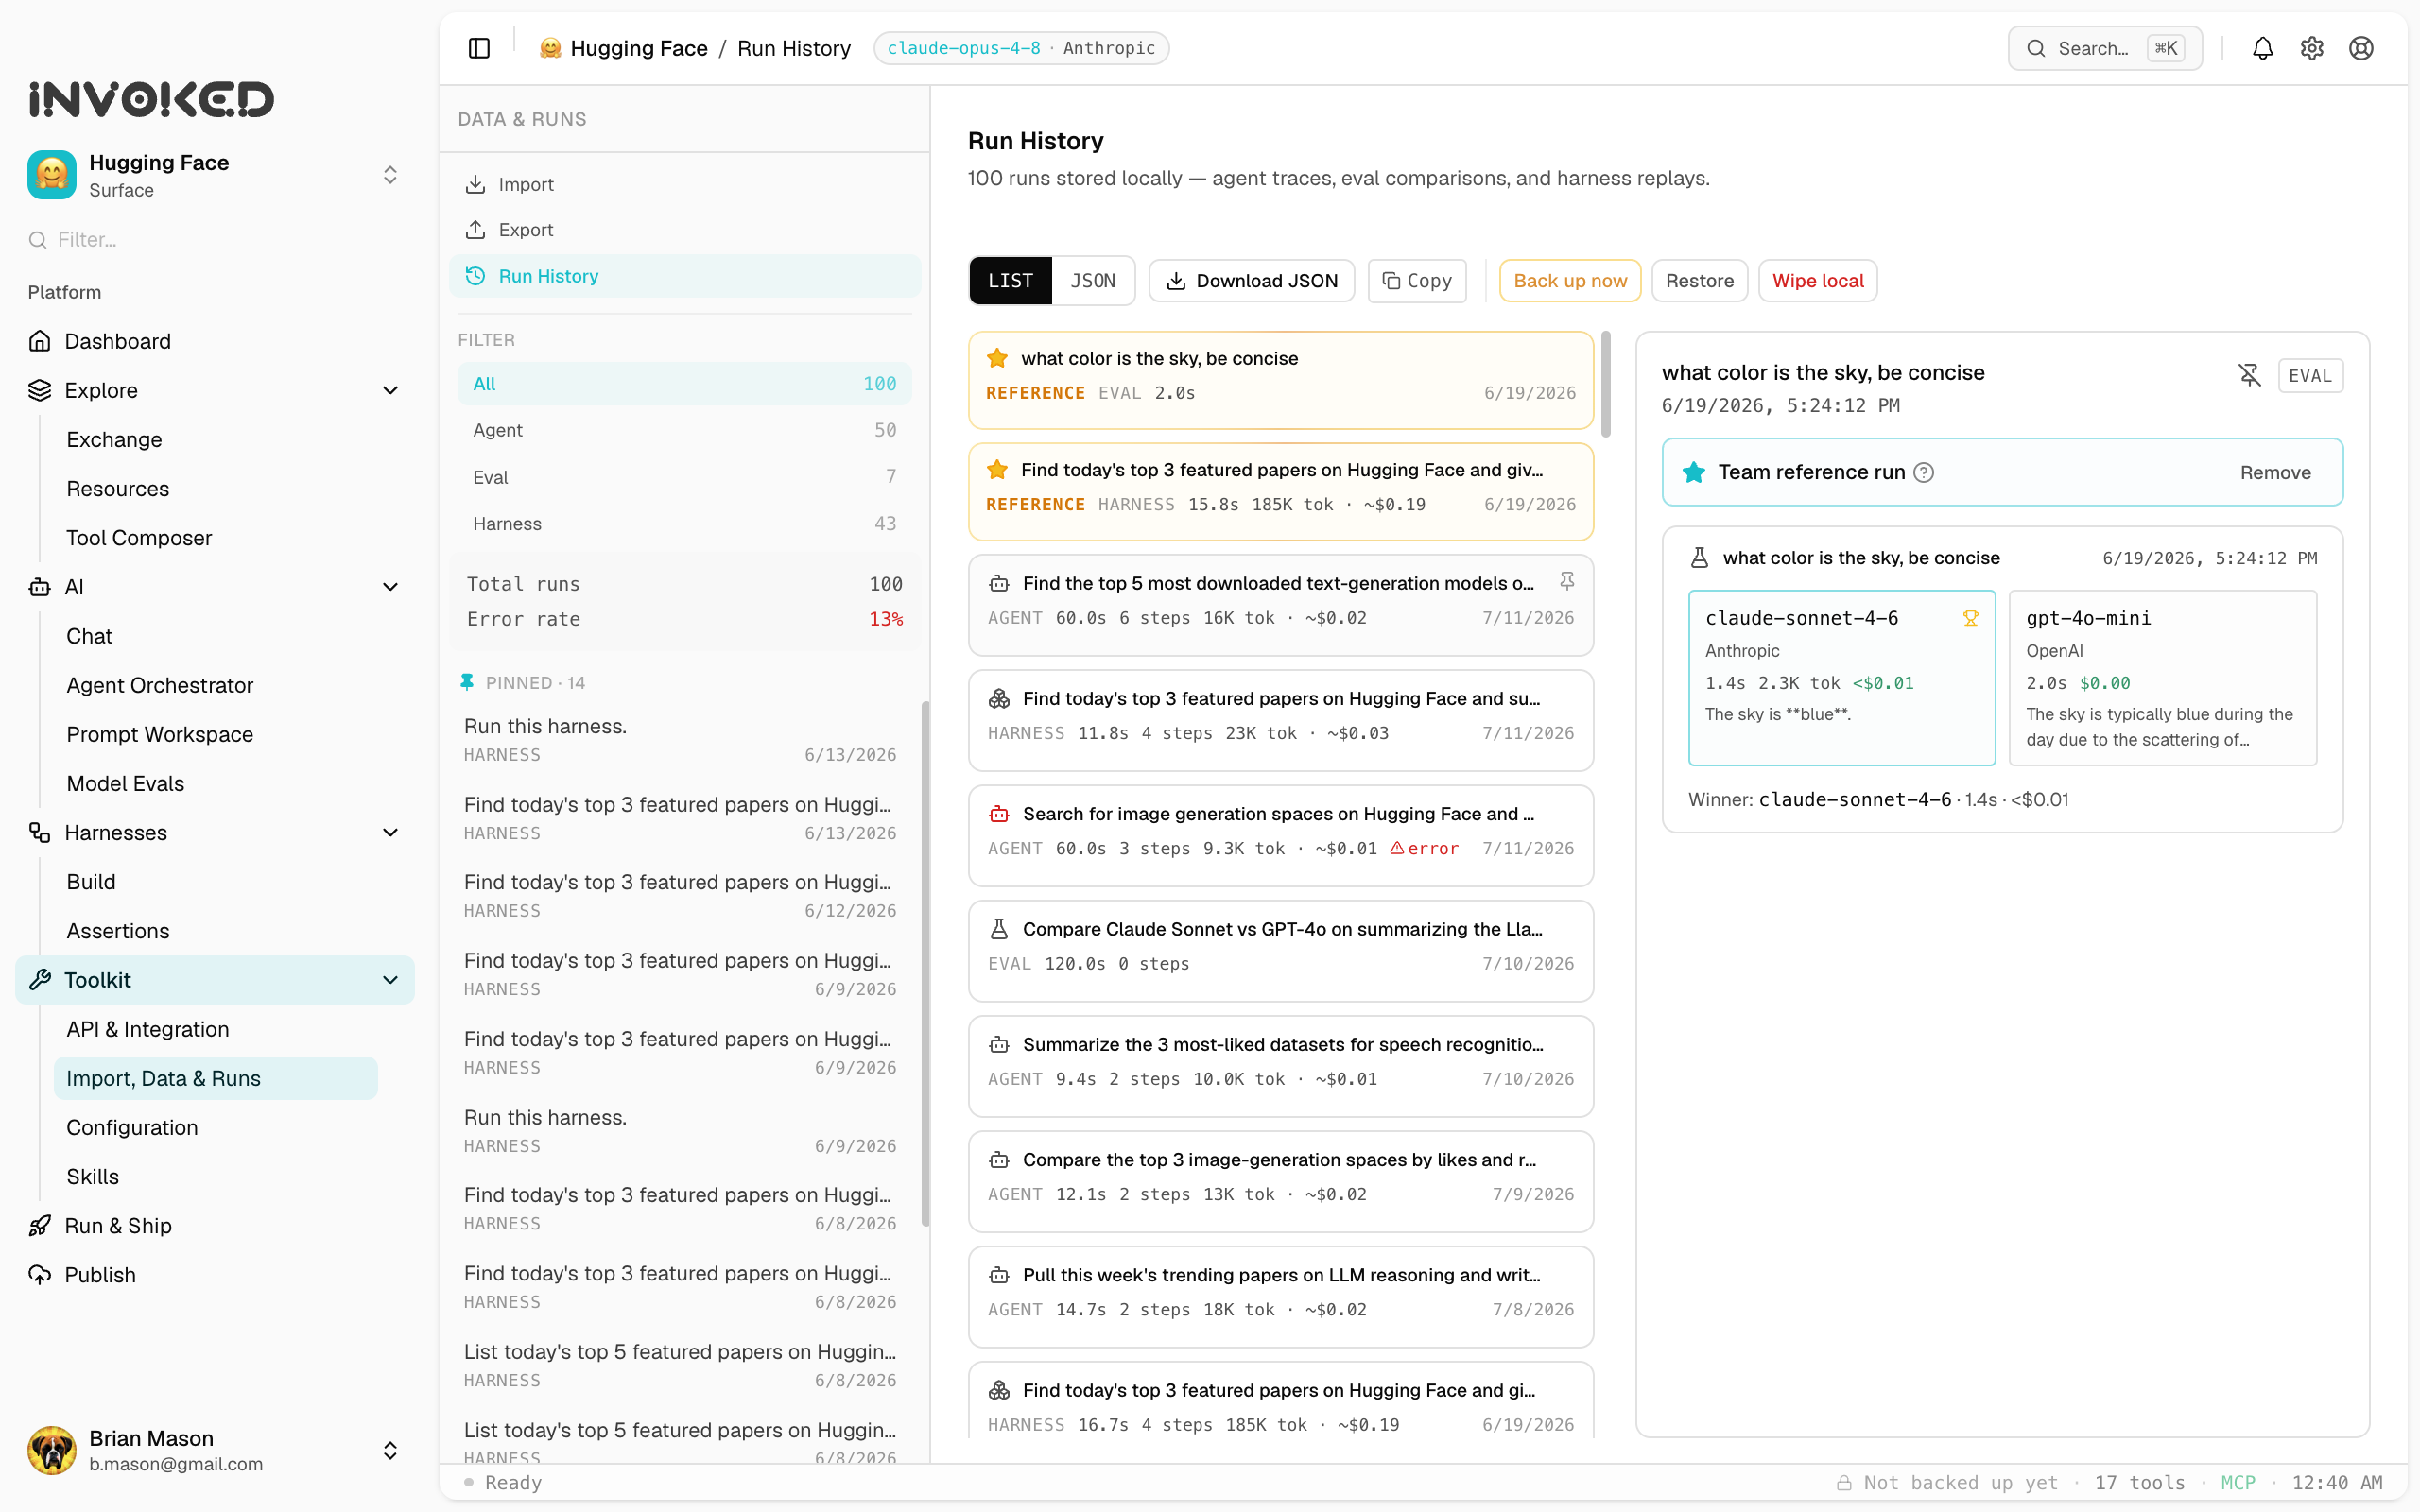The image size is (2420, 1512).
Task: Click the Wipe local button
Action: [x=1817, y=281]
